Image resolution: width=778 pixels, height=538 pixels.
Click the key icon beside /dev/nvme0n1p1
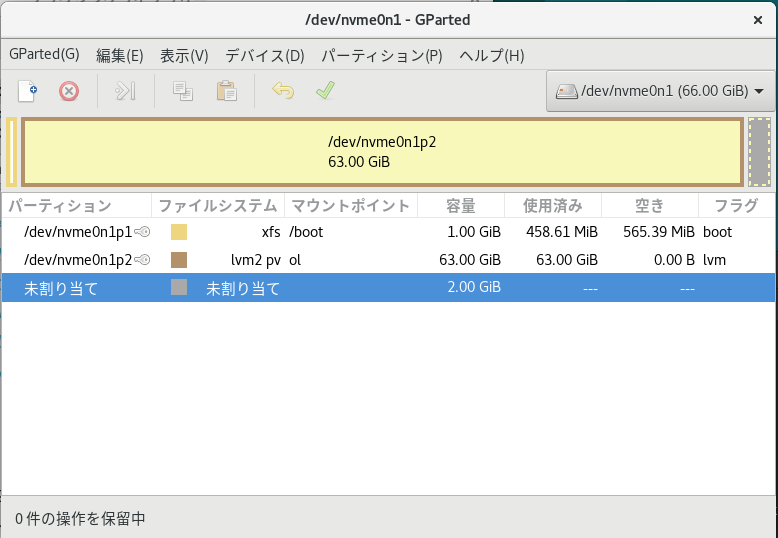(x=143, y=232)
